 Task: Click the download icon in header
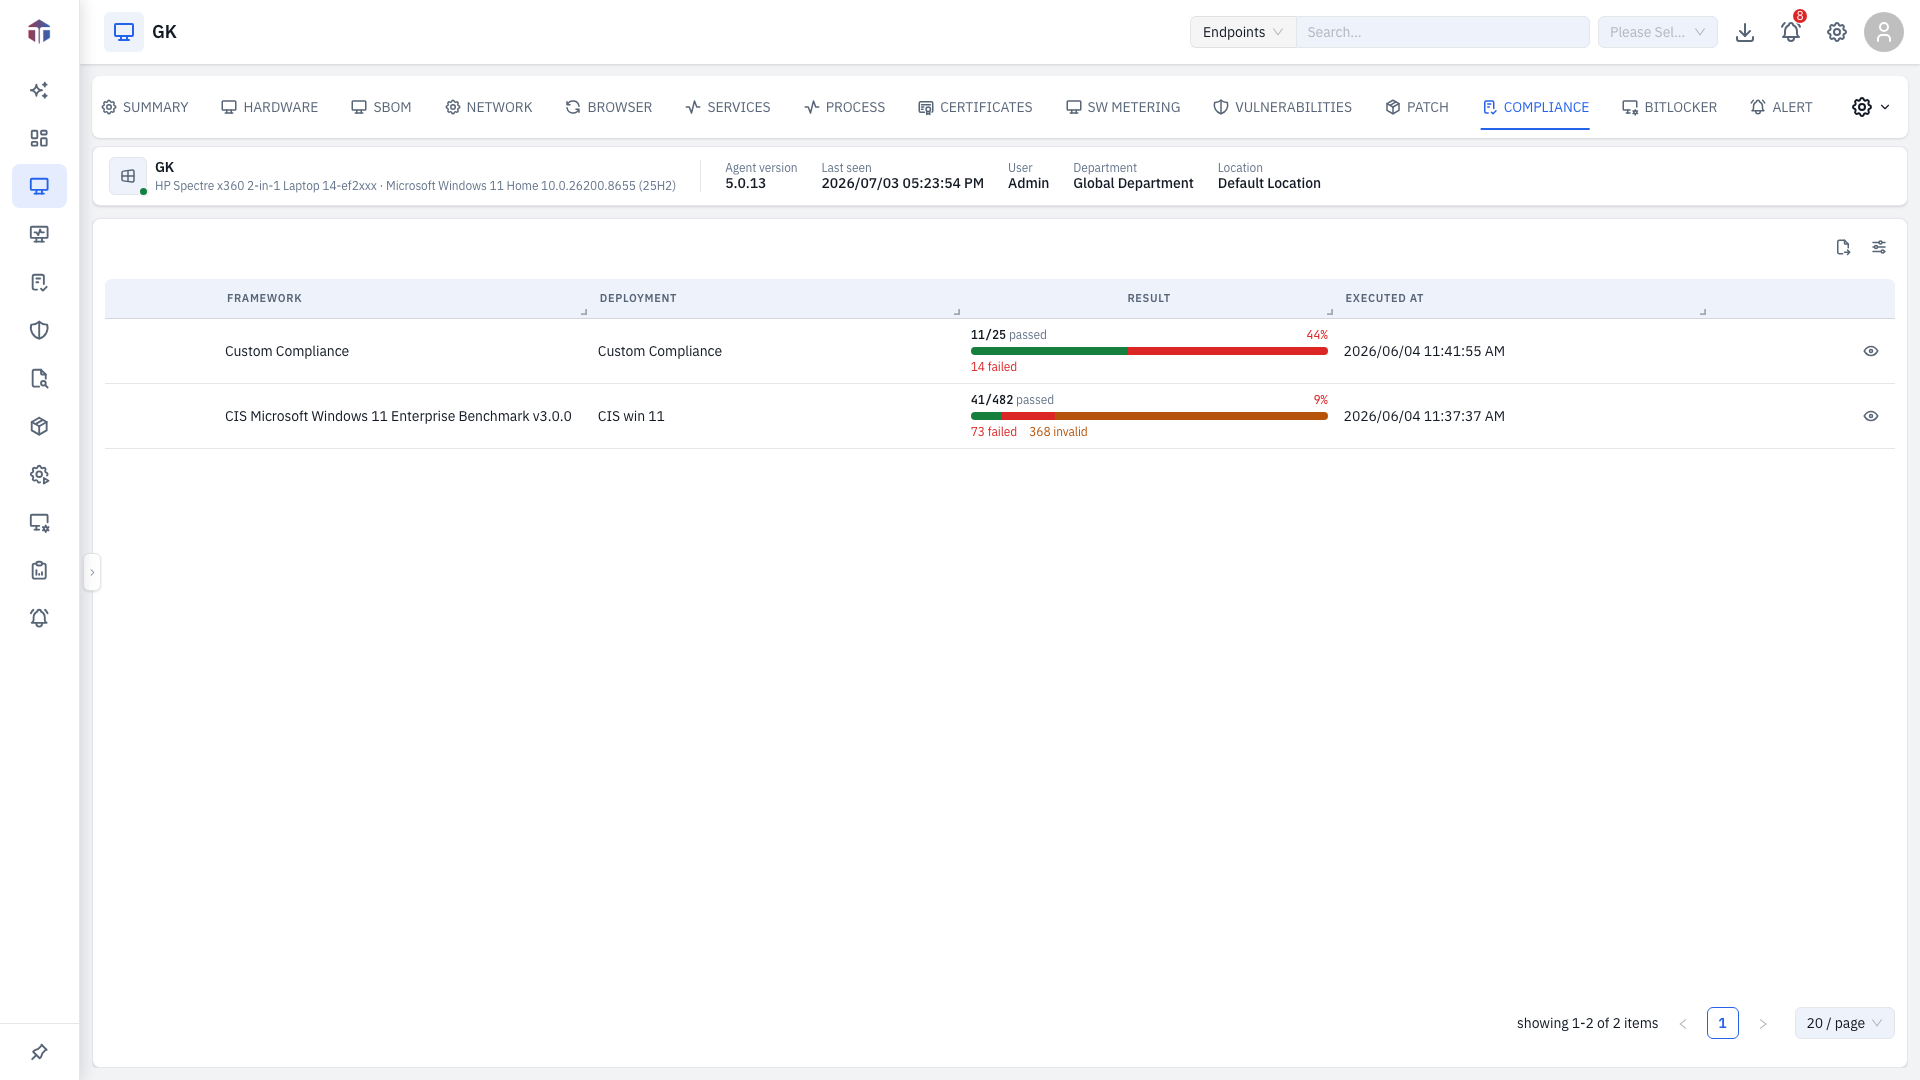click(x=1745, y=32)
